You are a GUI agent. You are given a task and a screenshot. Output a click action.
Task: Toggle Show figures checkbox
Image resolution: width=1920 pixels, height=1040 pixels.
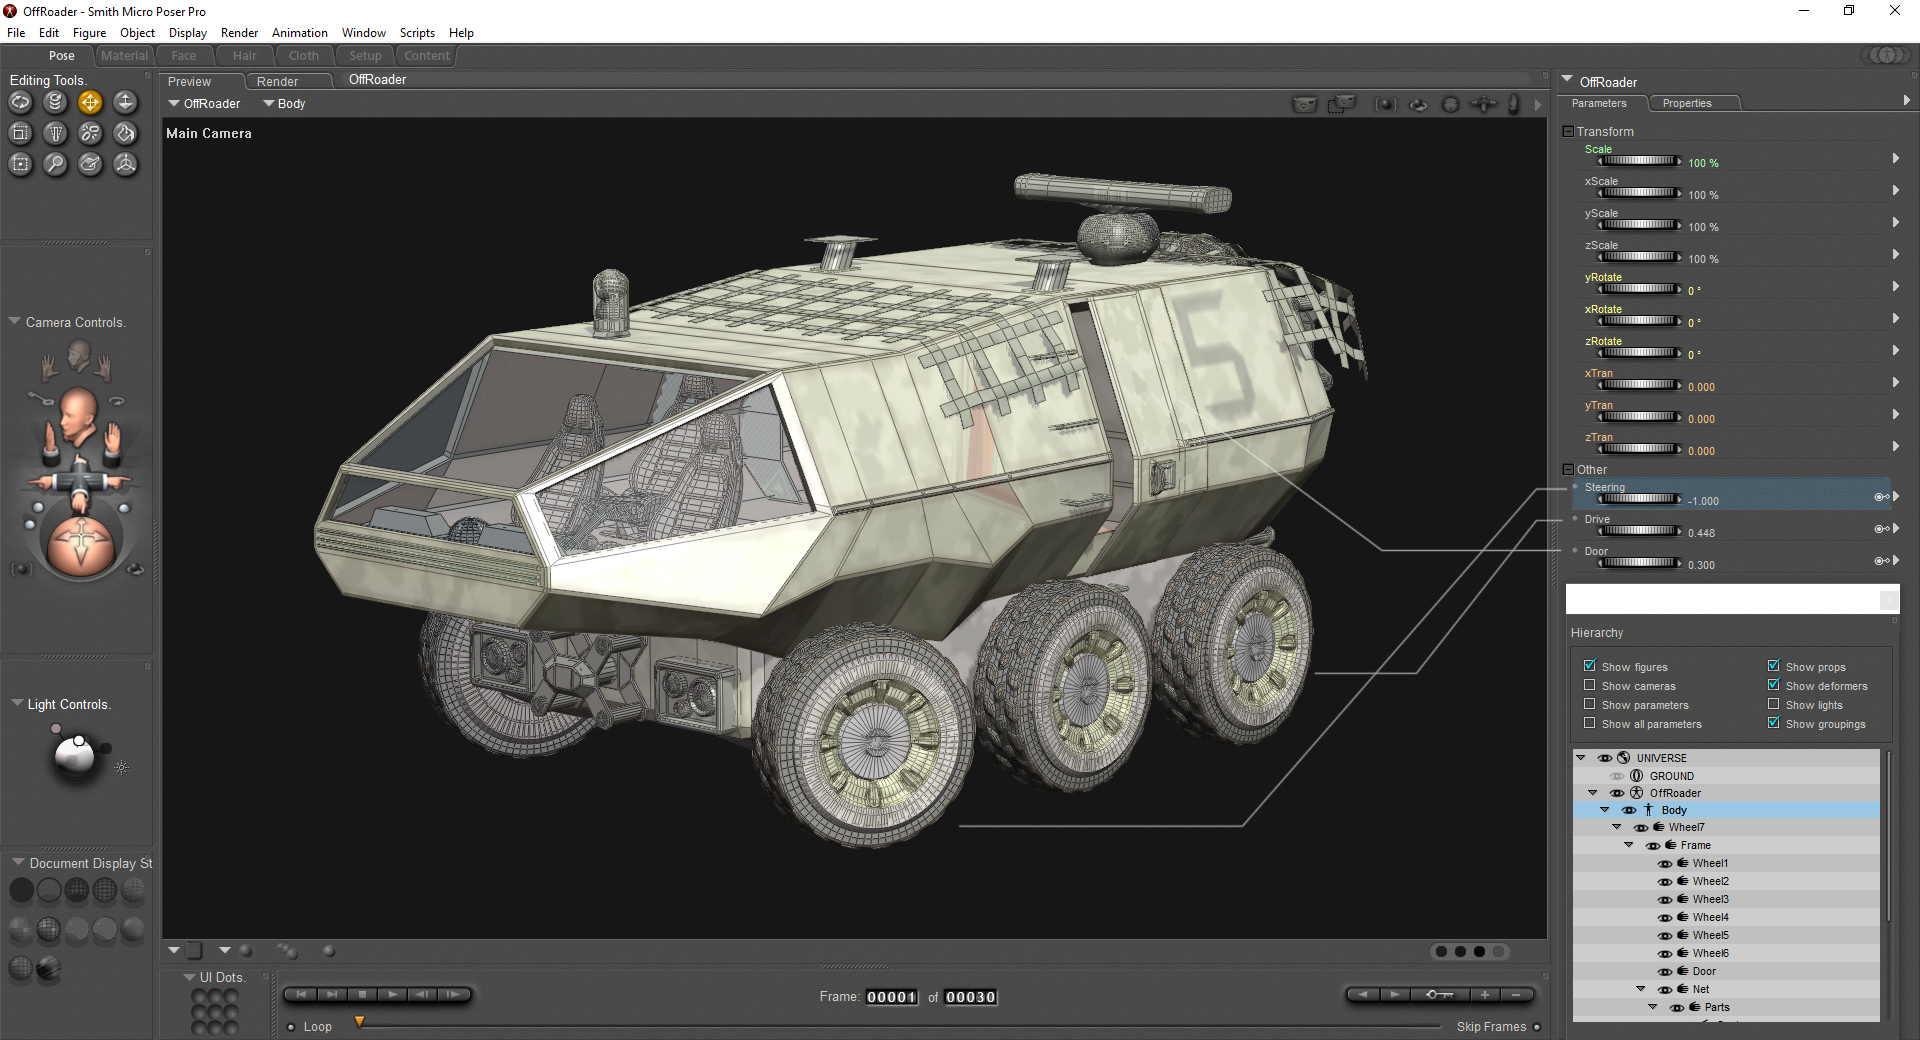point(1589,666)
